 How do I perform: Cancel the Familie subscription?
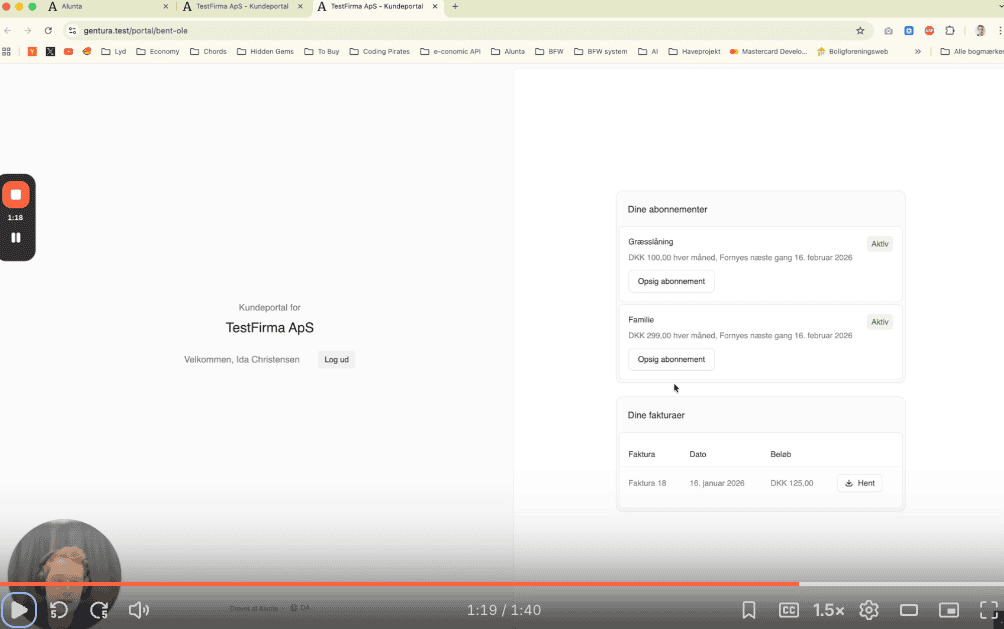[x=671, y=360]
